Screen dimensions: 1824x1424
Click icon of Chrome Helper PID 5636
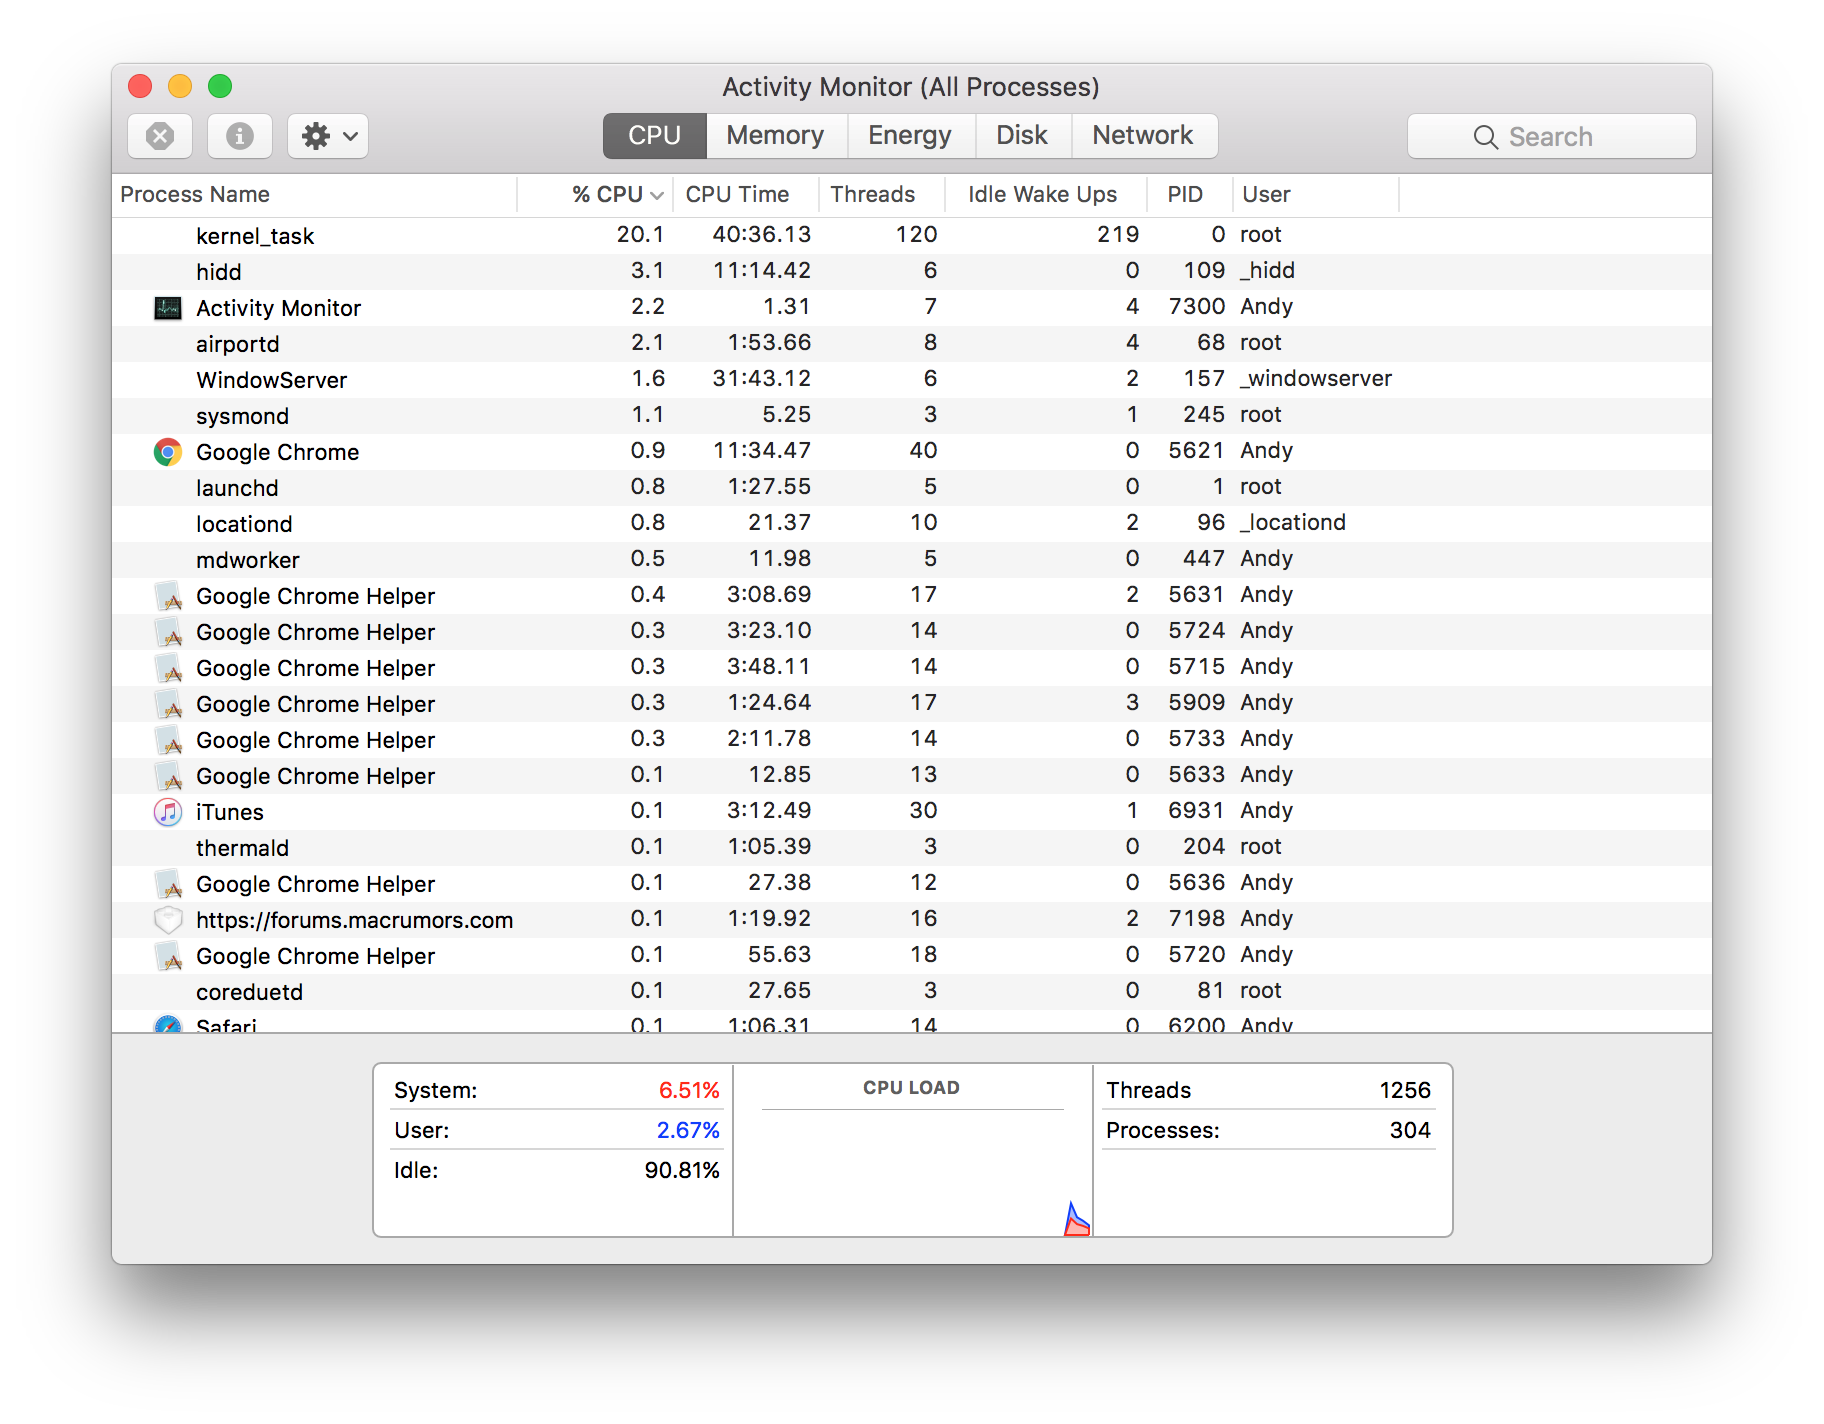click(x=168, y=884)
